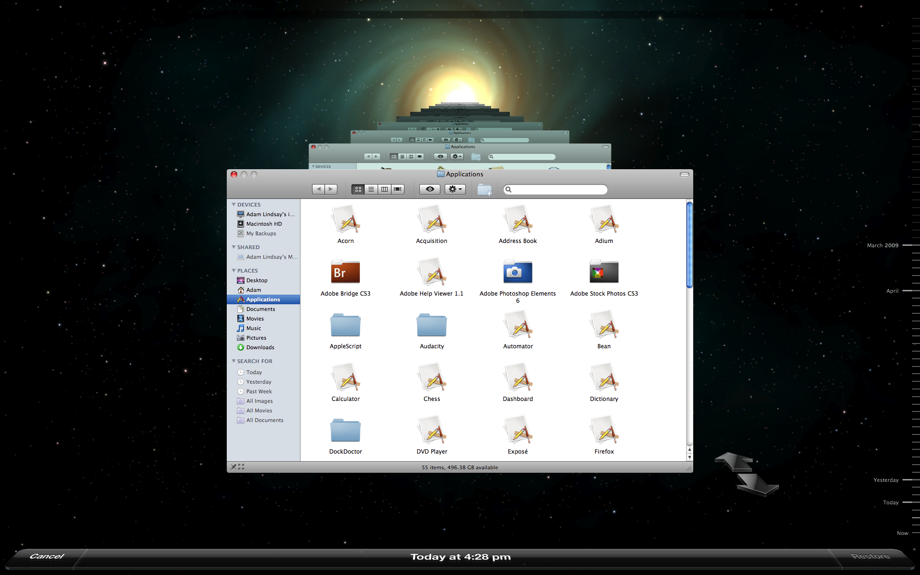
Task: Collapse the SHARED sidebar section
Action: (x=234, y=247)
